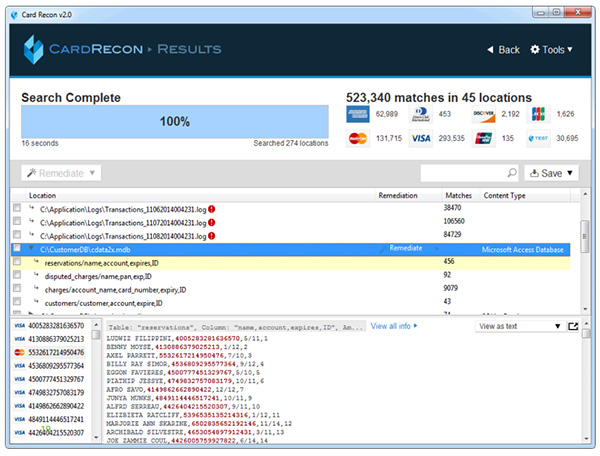Check box for disputed_charges table row
This screenshot has height=456, width=600.
pos(17,275)
